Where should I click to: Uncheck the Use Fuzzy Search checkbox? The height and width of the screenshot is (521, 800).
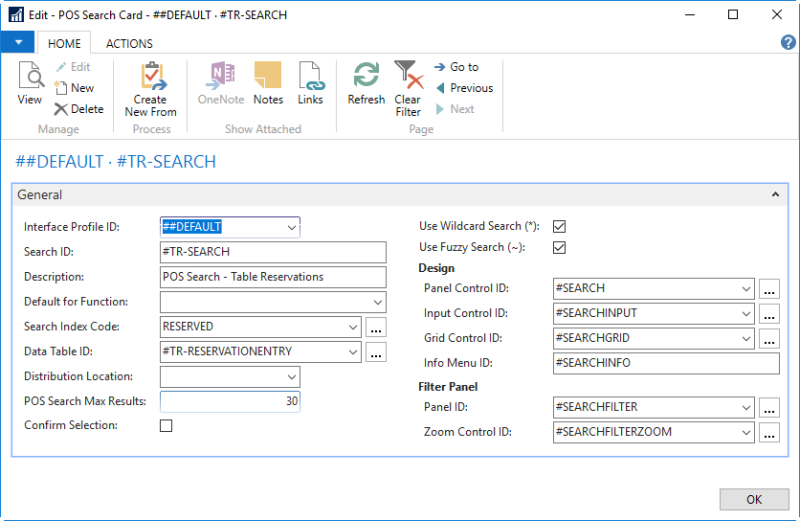560,247
